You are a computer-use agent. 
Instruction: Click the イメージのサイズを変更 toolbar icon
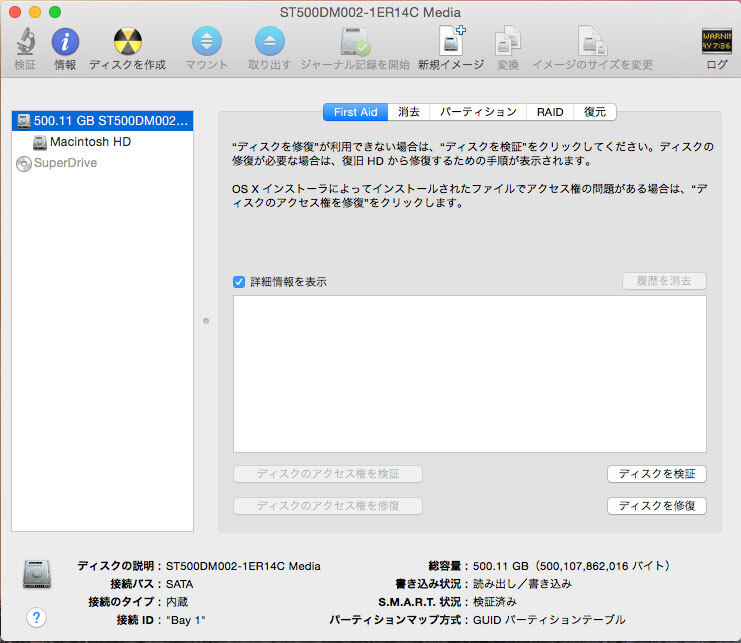tap(592, 41)
